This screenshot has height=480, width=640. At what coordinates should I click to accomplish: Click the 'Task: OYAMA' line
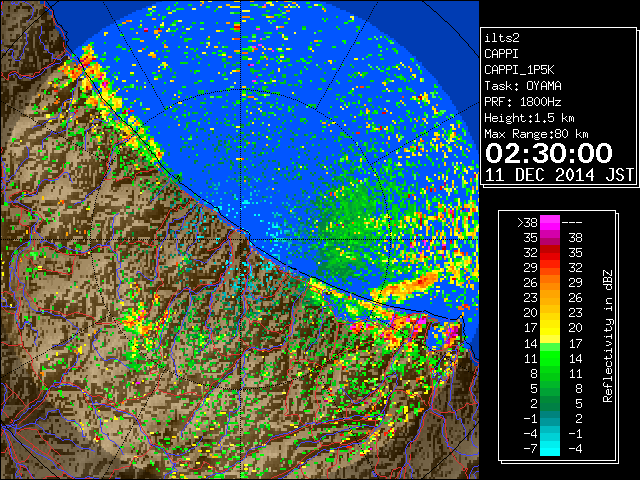(523, 86)
